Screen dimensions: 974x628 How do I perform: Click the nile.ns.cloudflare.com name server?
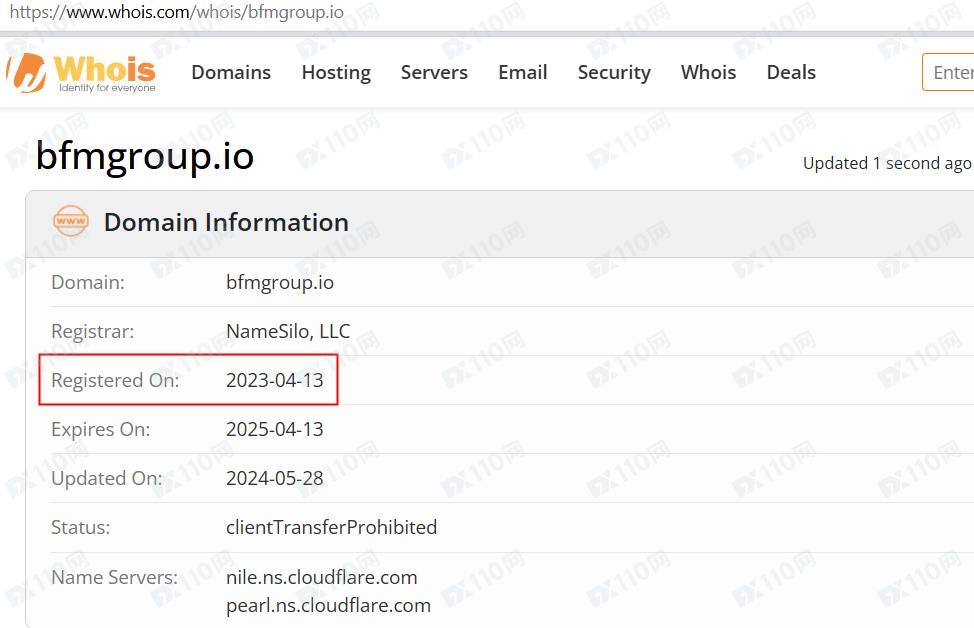321,577
